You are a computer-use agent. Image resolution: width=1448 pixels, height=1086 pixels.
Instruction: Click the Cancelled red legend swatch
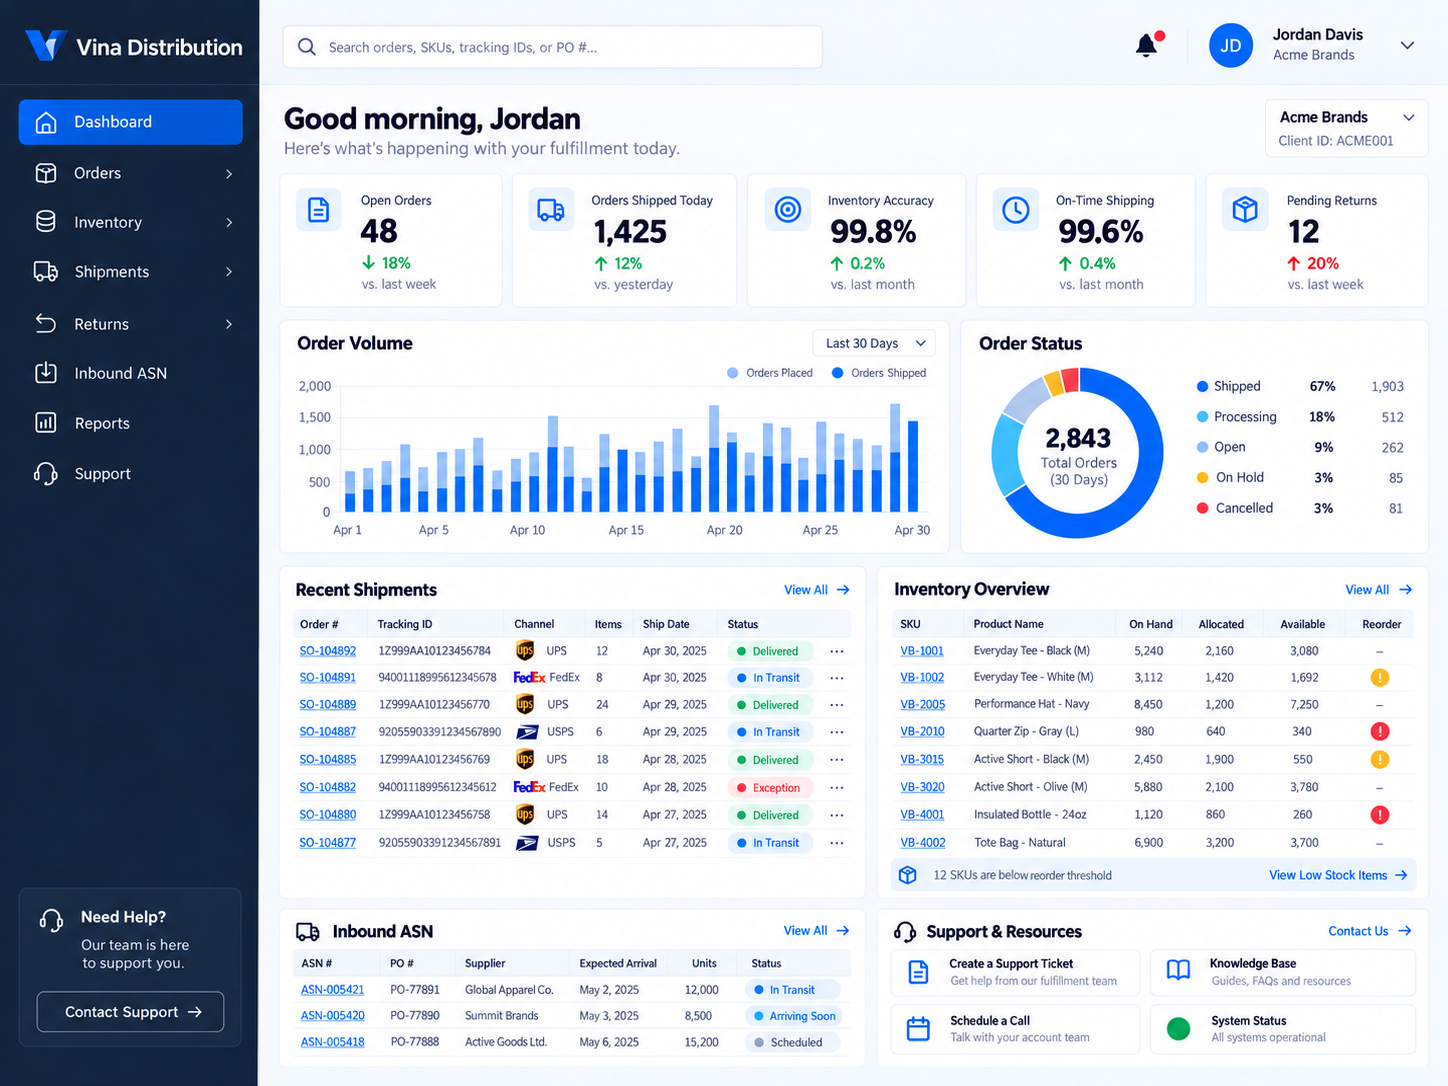coord(1203,508)
